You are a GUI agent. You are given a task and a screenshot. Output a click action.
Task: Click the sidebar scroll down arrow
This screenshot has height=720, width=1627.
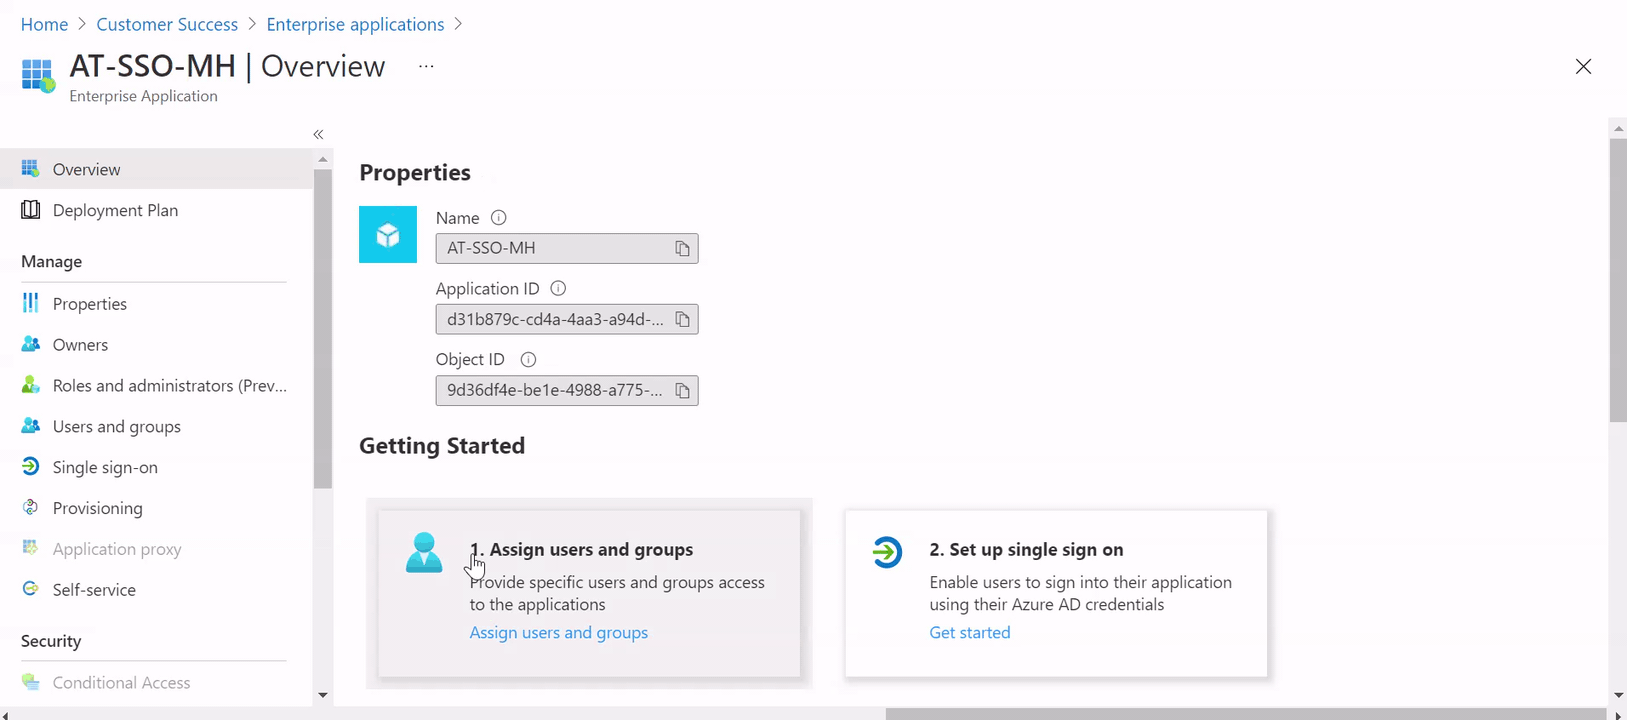click(322, 695)
